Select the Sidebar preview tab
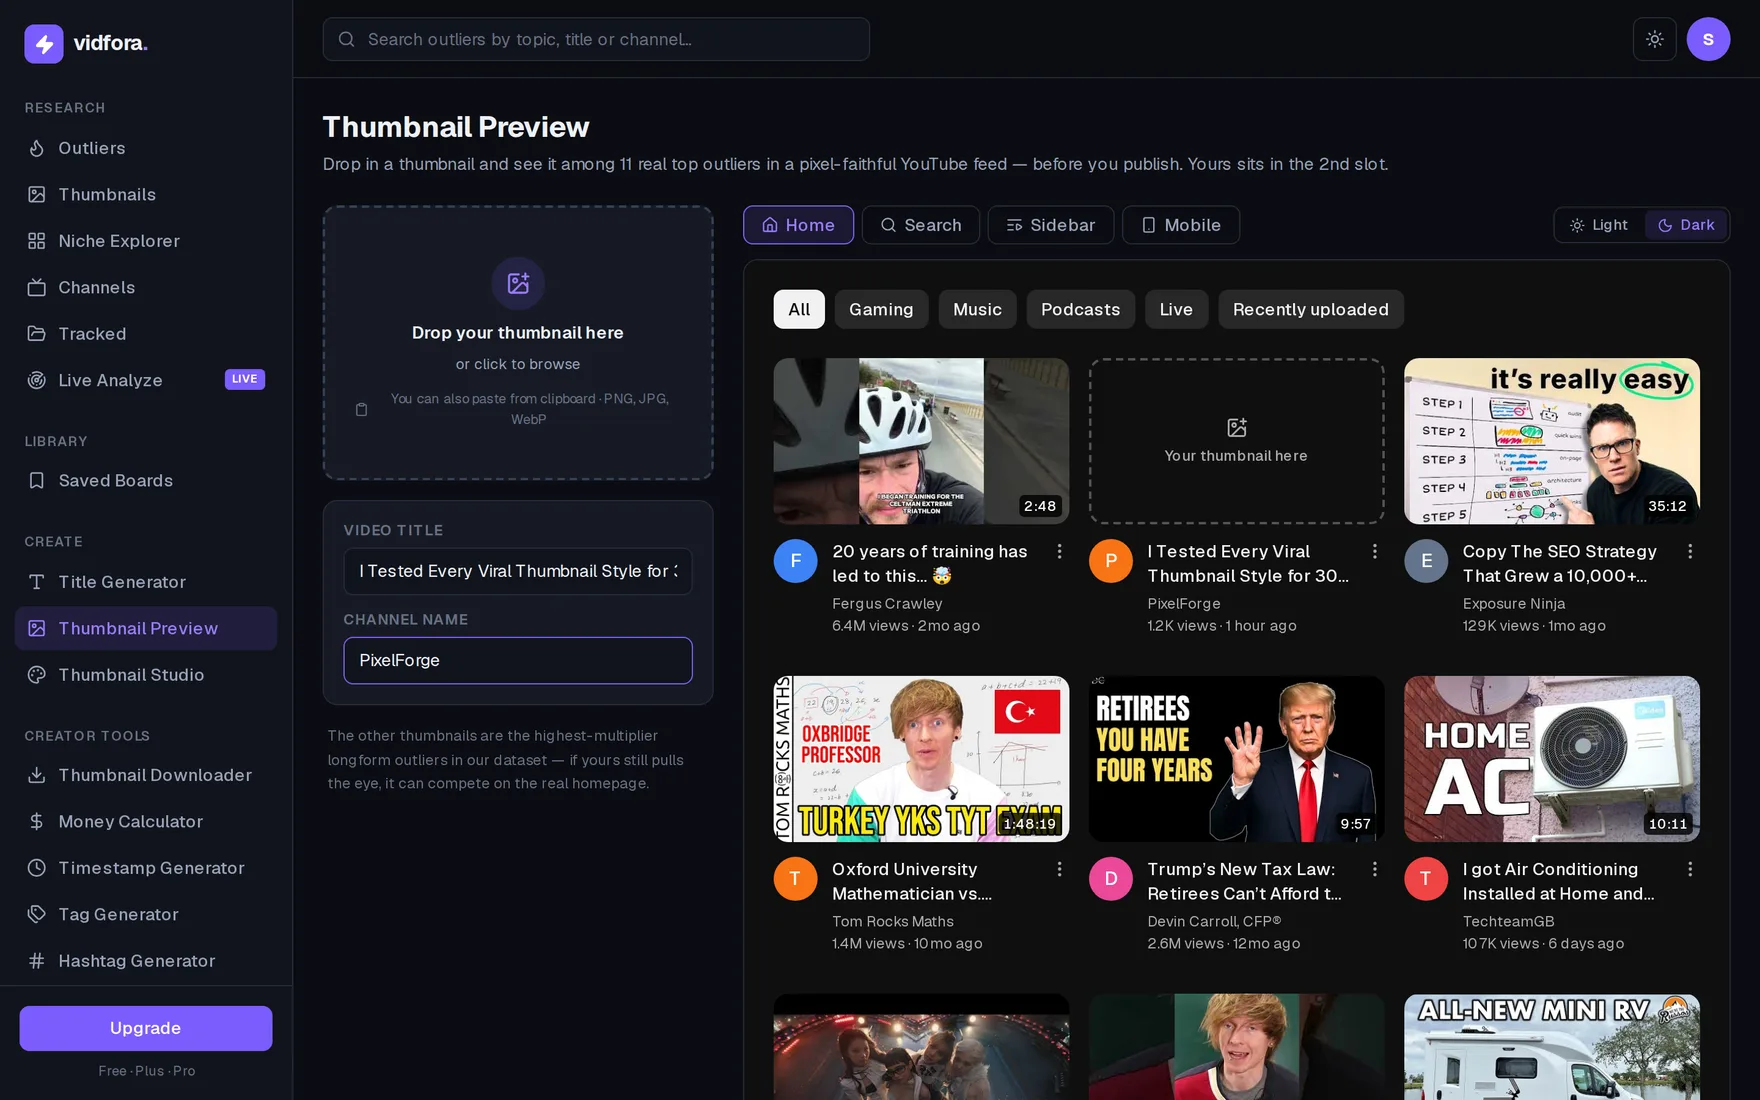Viewport: 1760px width, 1100px height. [1051, 225]
